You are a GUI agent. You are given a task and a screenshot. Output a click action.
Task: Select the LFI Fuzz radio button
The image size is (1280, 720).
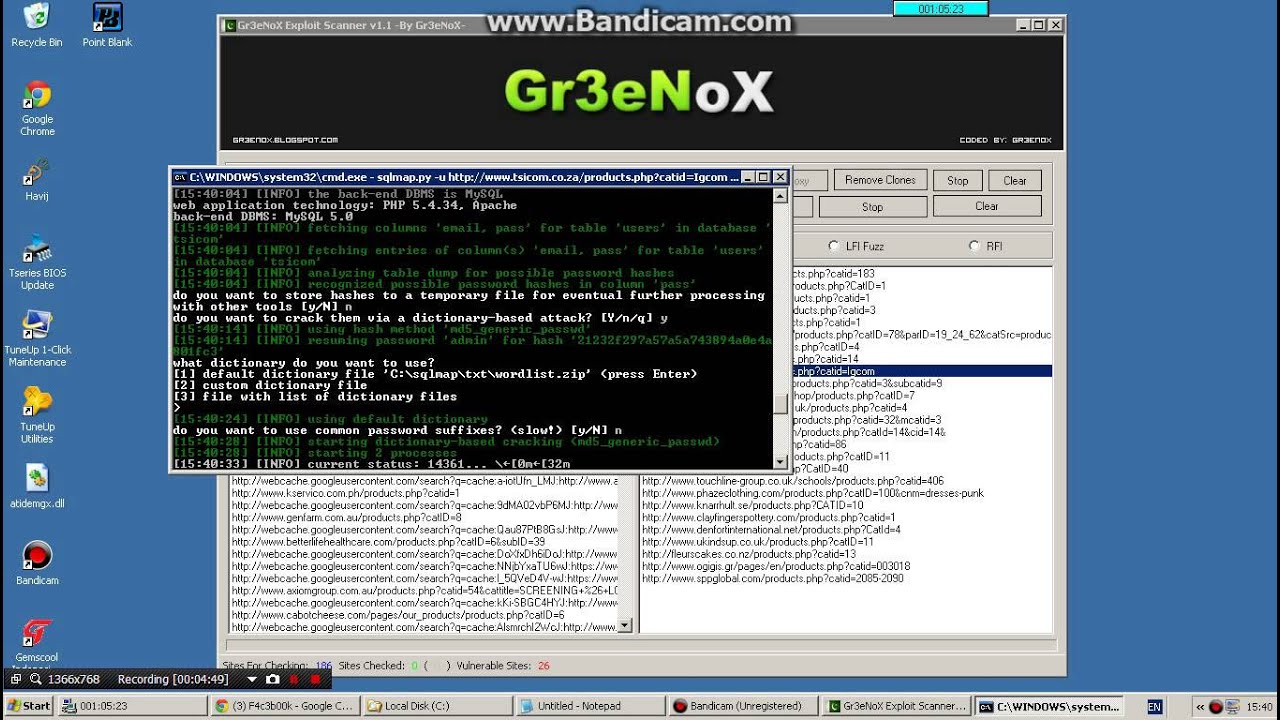point(834,246)
